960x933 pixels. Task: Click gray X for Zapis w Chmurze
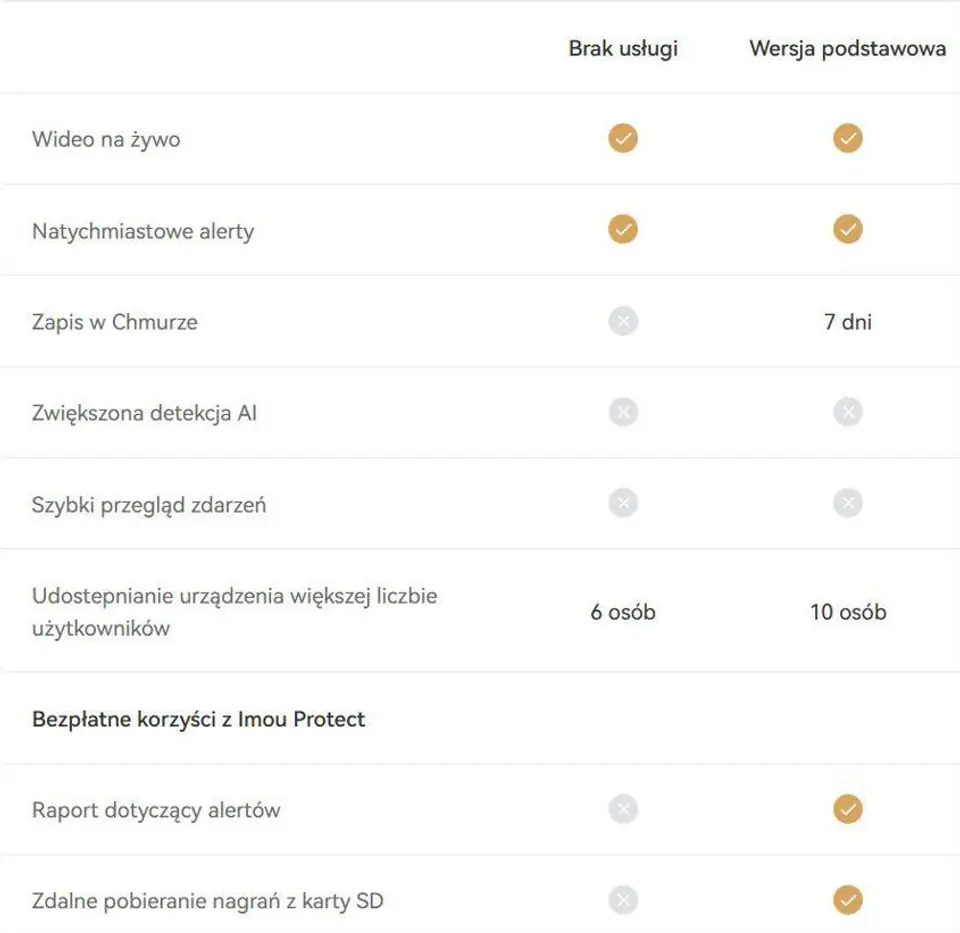(623, 321)
